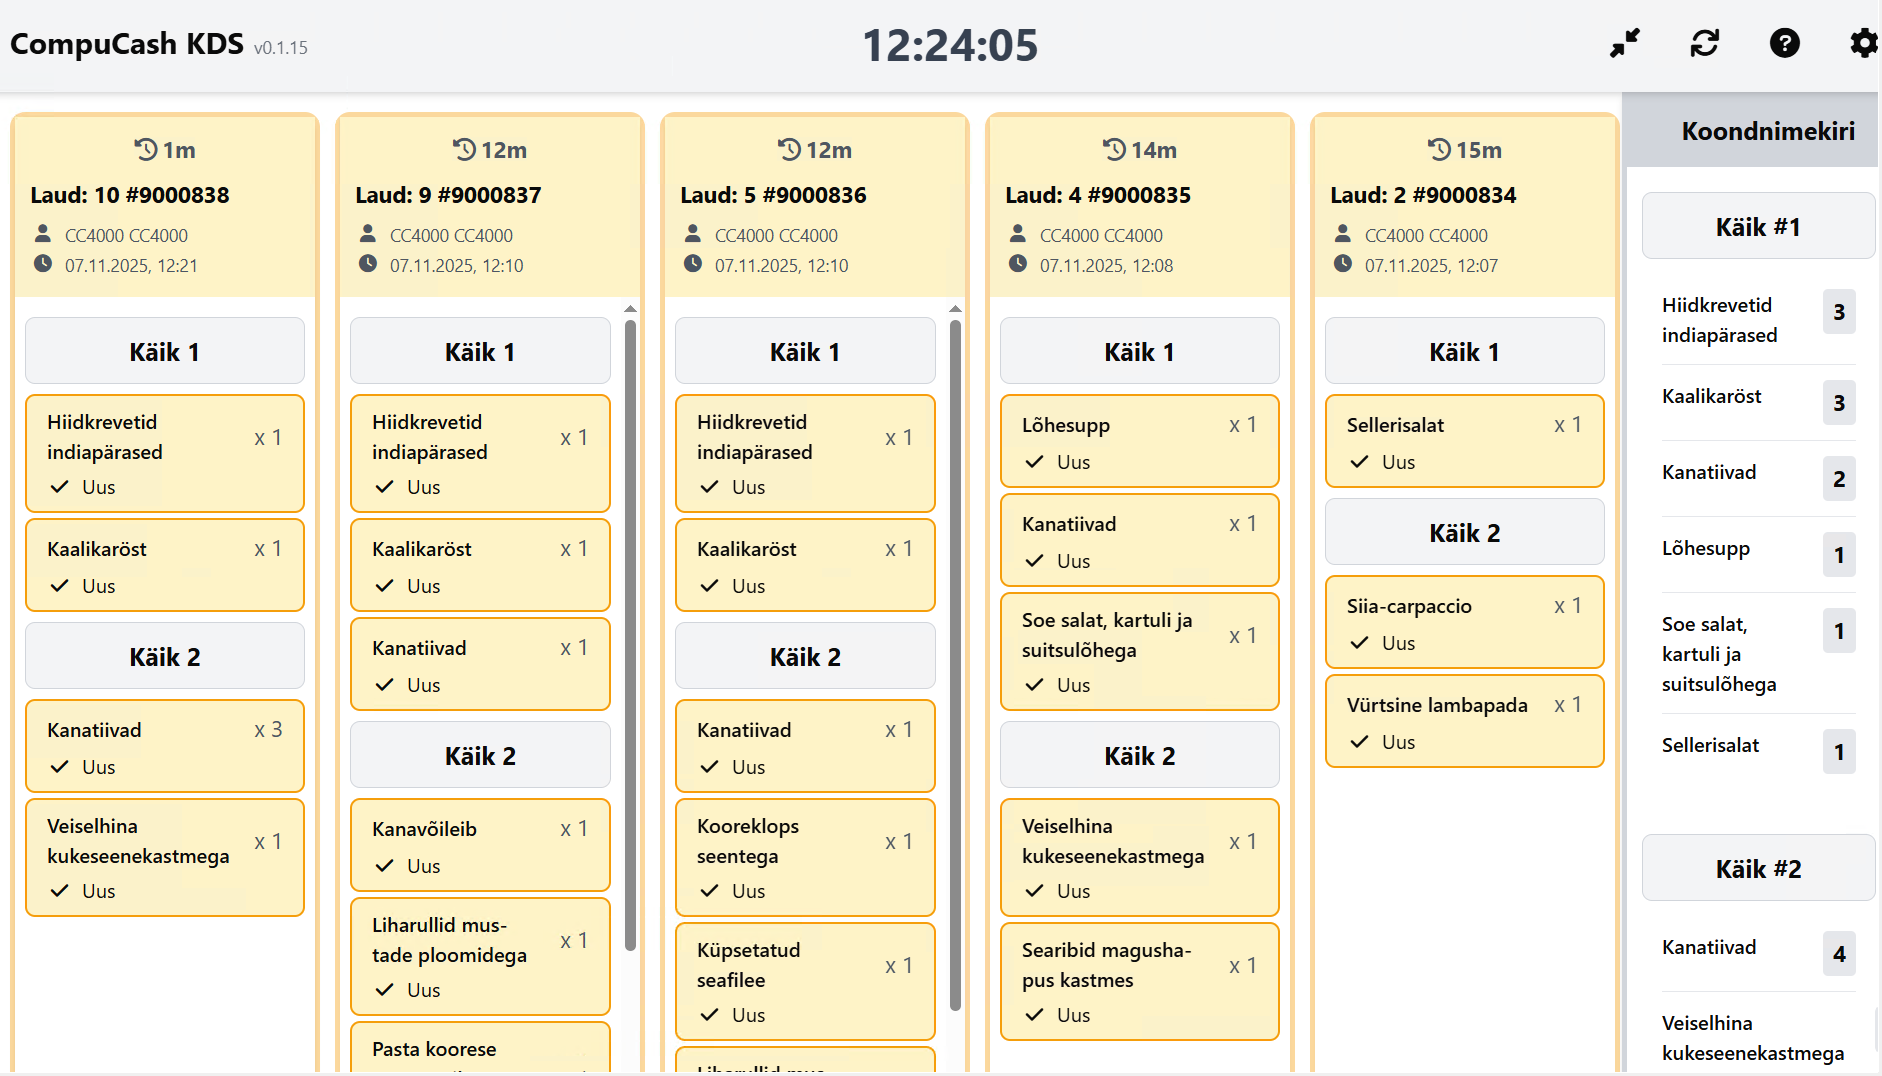Click Käik 2 header in Laud 4 order
1882x1076 pixels.
pos(1139,756)
